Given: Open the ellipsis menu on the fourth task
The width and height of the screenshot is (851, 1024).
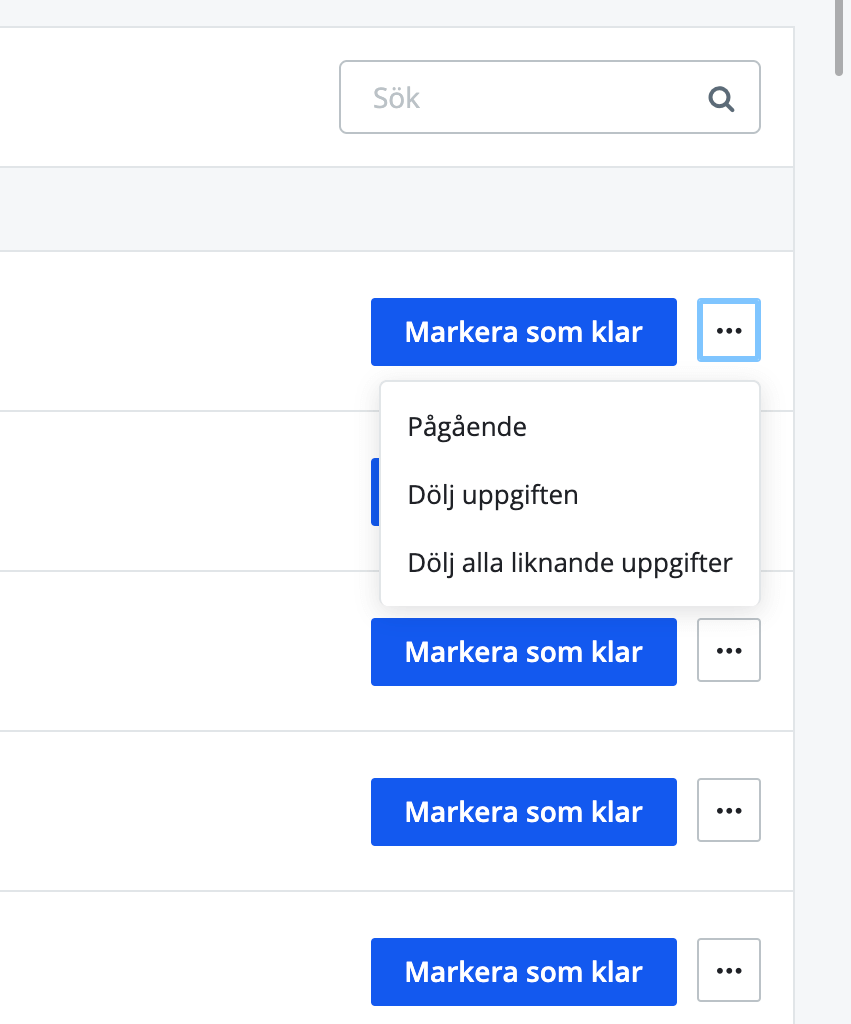Looking at the screenshot, I should pos(728,810).
